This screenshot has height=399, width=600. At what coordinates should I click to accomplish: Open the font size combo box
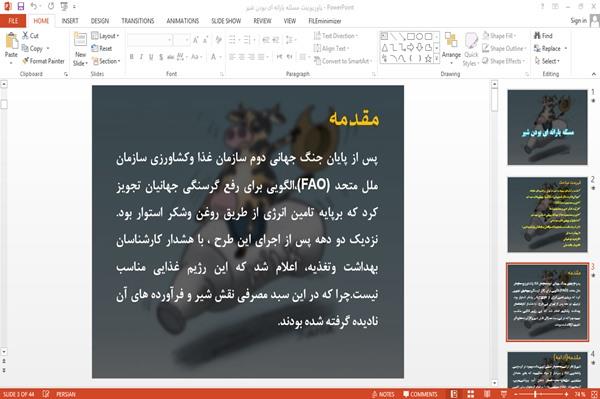181,40
